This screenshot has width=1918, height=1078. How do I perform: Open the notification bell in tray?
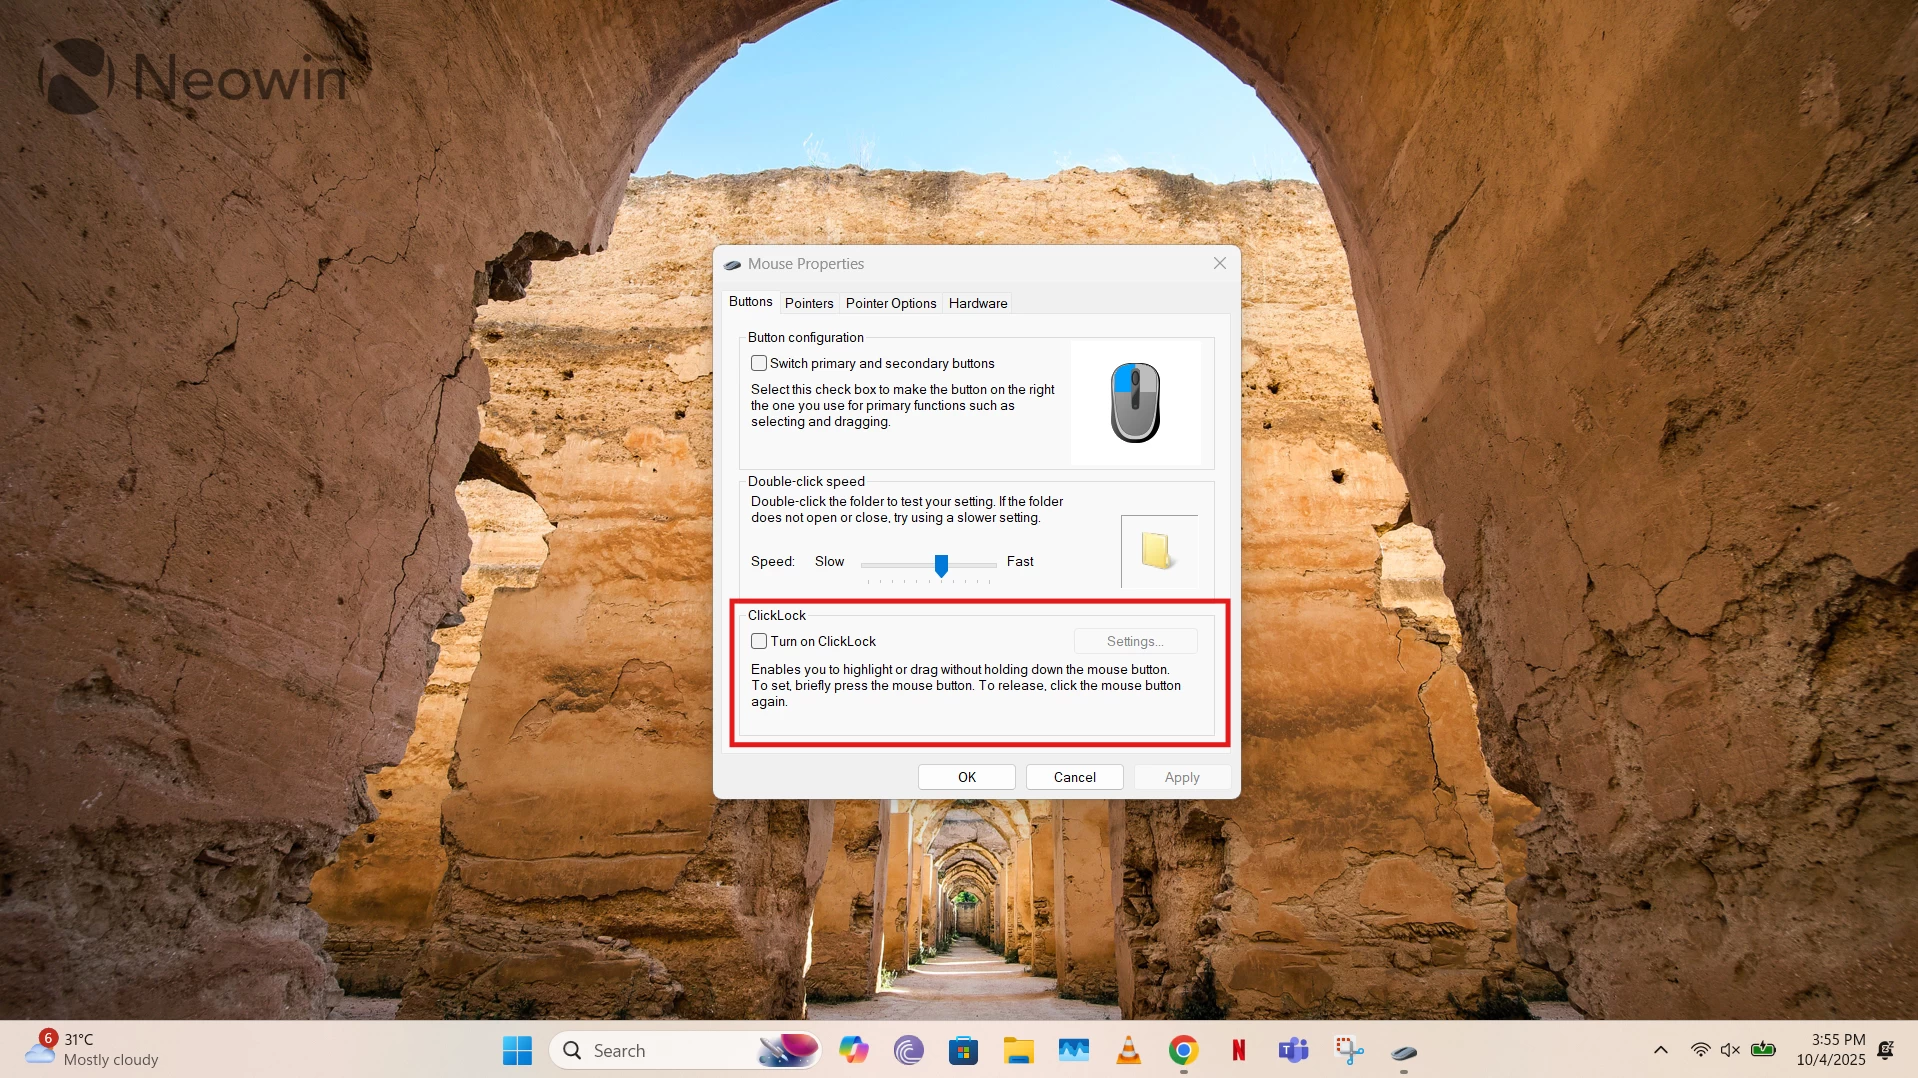[1885, 1050]
